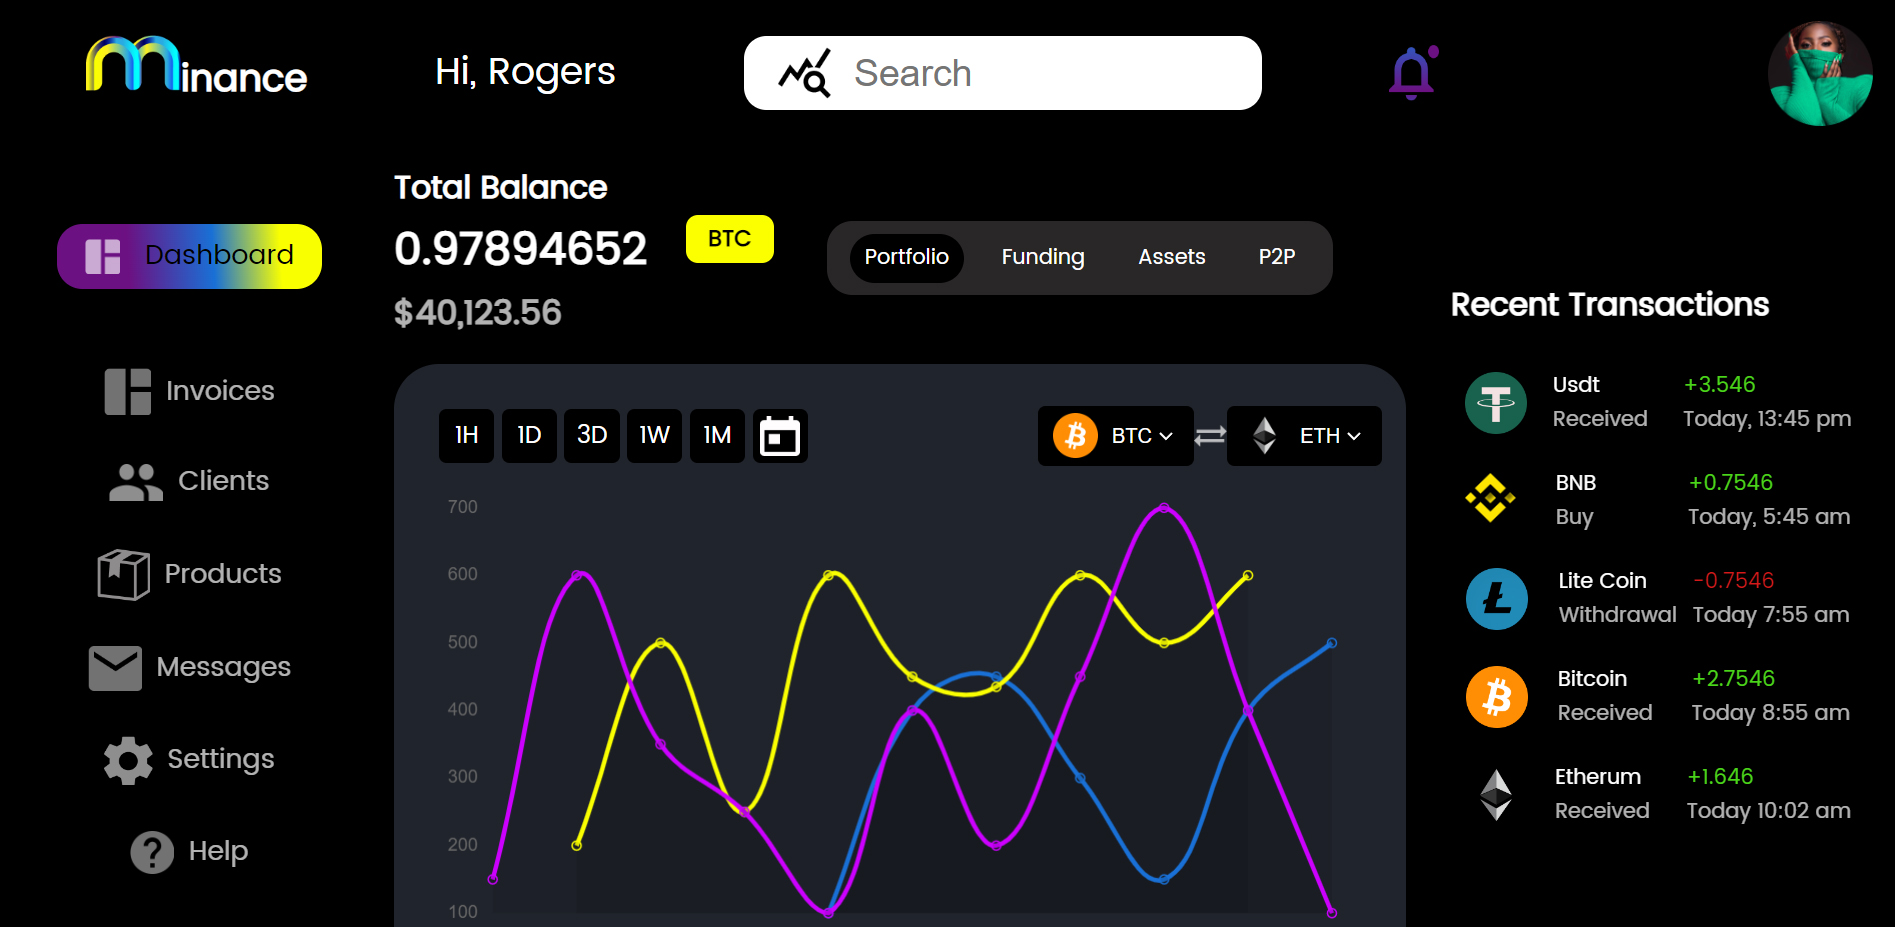
Task: Switch to the Assets tab
Action: pyautogui.click(x=1172, y=257)
